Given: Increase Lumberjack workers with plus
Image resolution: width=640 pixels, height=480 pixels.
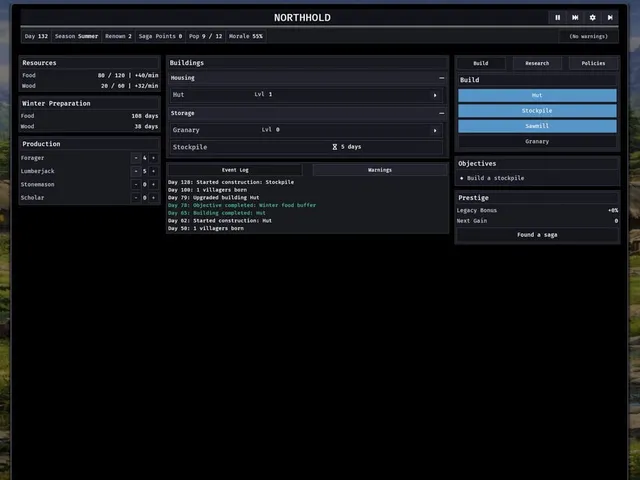Looking at the screenshot, I should click(153, 171).
